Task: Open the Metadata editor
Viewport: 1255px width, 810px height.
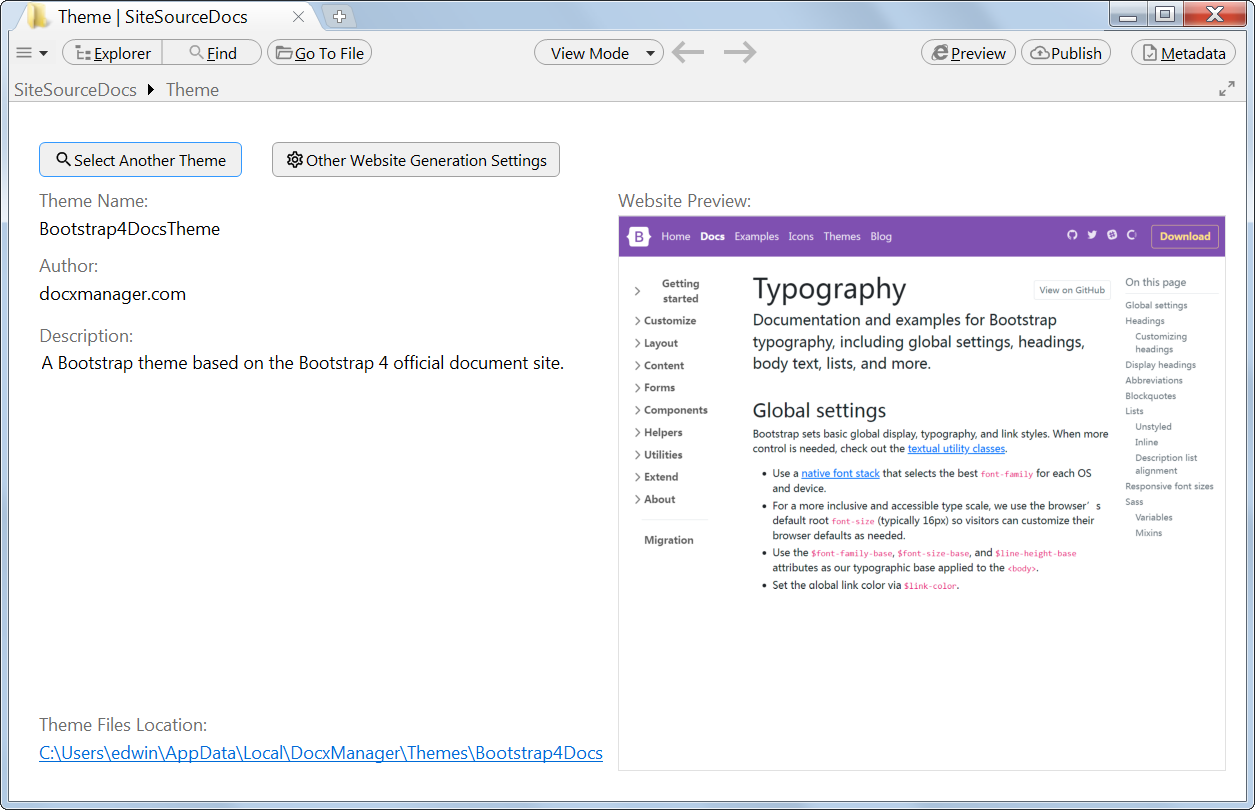Action: pos(1183,53)
